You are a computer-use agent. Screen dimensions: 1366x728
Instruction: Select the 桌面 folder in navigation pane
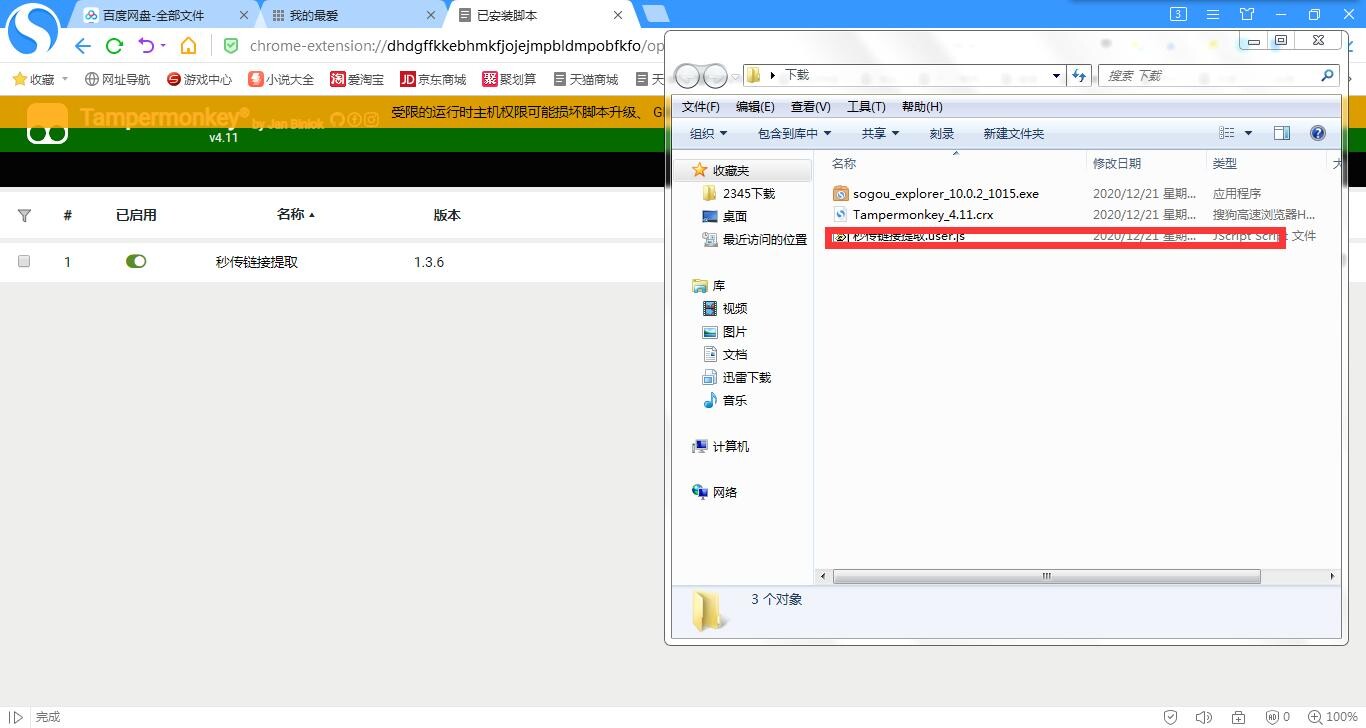[734, 216]
